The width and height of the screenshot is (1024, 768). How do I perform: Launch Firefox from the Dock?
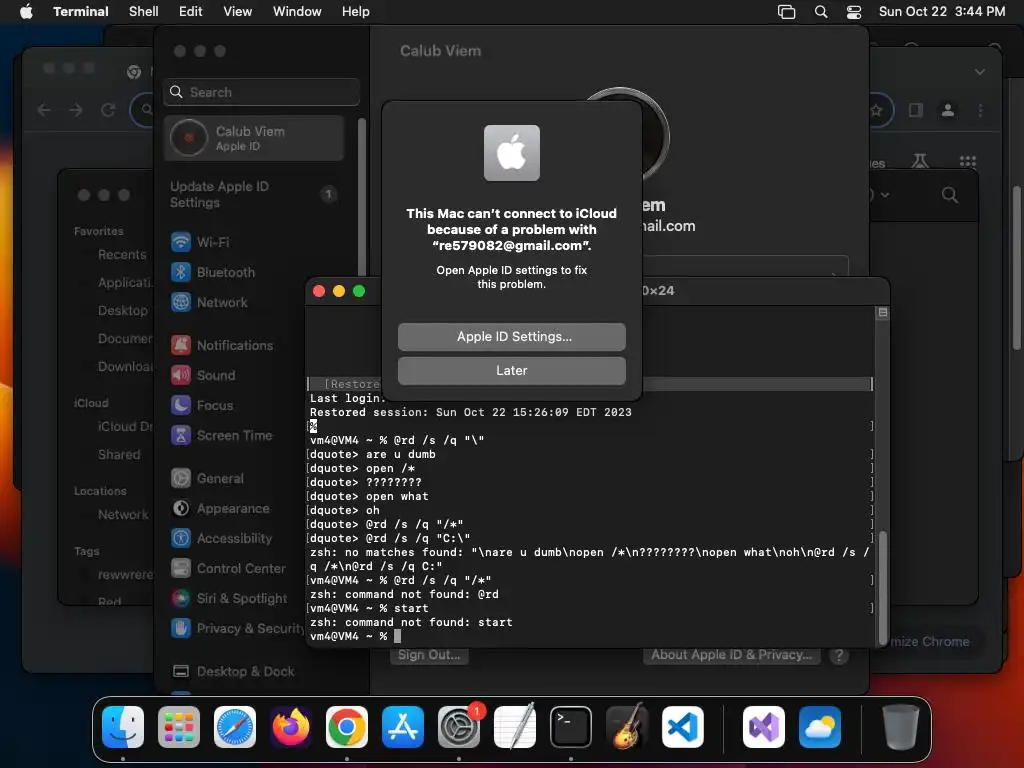(291, 727)
